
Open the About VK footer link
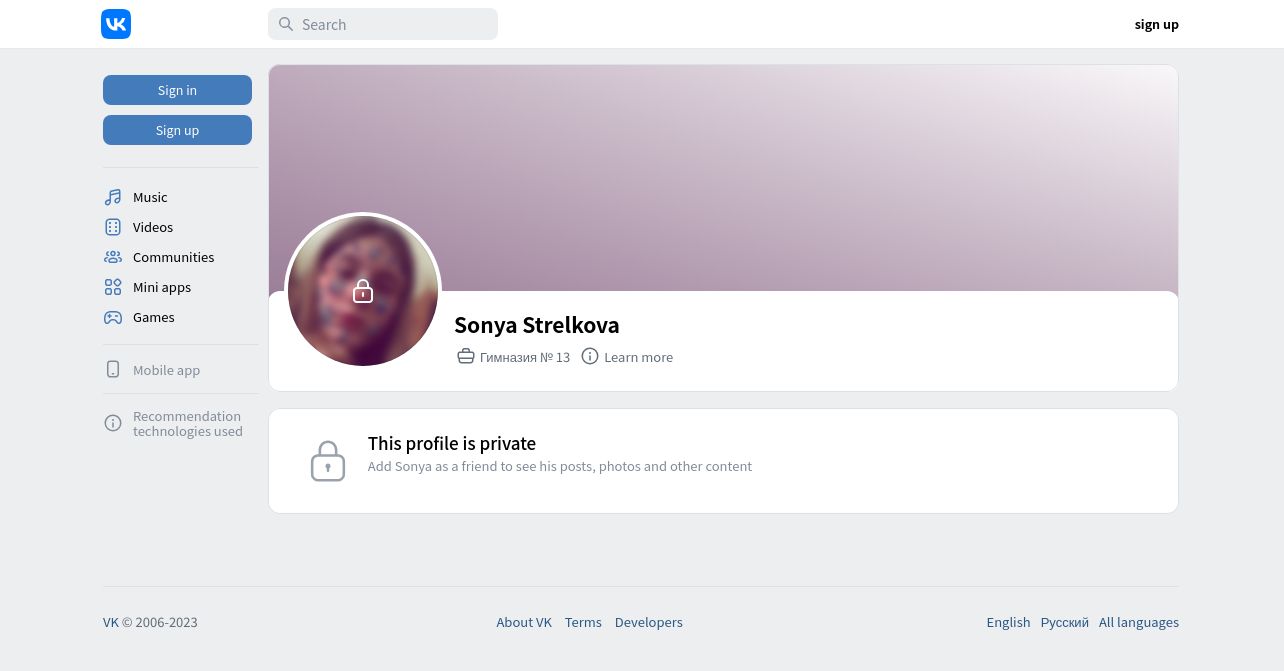coord(524,622)
